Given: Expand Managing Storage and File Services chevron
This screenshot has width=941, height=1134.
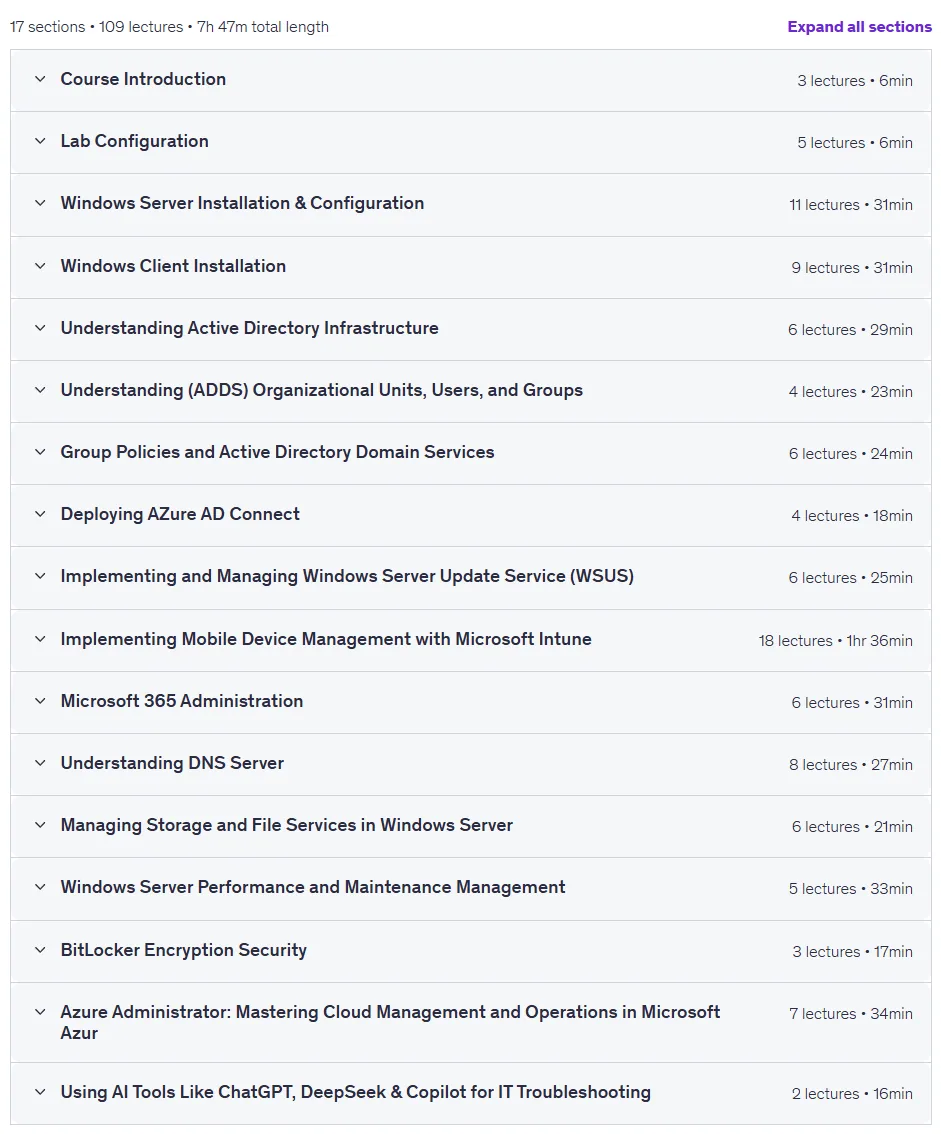Looking at the screenshot, I should point(41,825).
